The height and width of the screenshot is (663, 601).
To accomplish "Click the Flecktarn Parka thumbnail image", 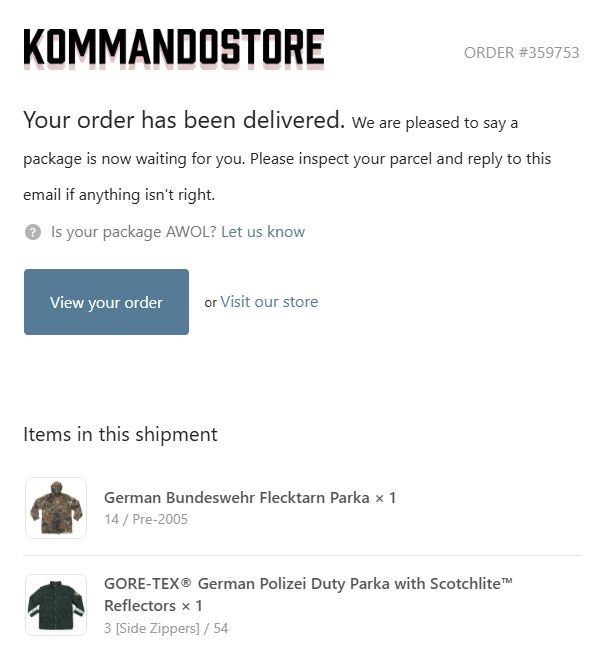I will 56,508.
